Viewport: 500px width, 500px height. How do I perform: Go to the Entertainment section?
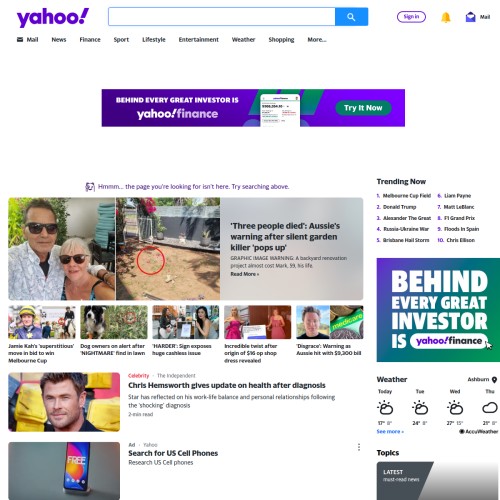[x=199, y=40]
